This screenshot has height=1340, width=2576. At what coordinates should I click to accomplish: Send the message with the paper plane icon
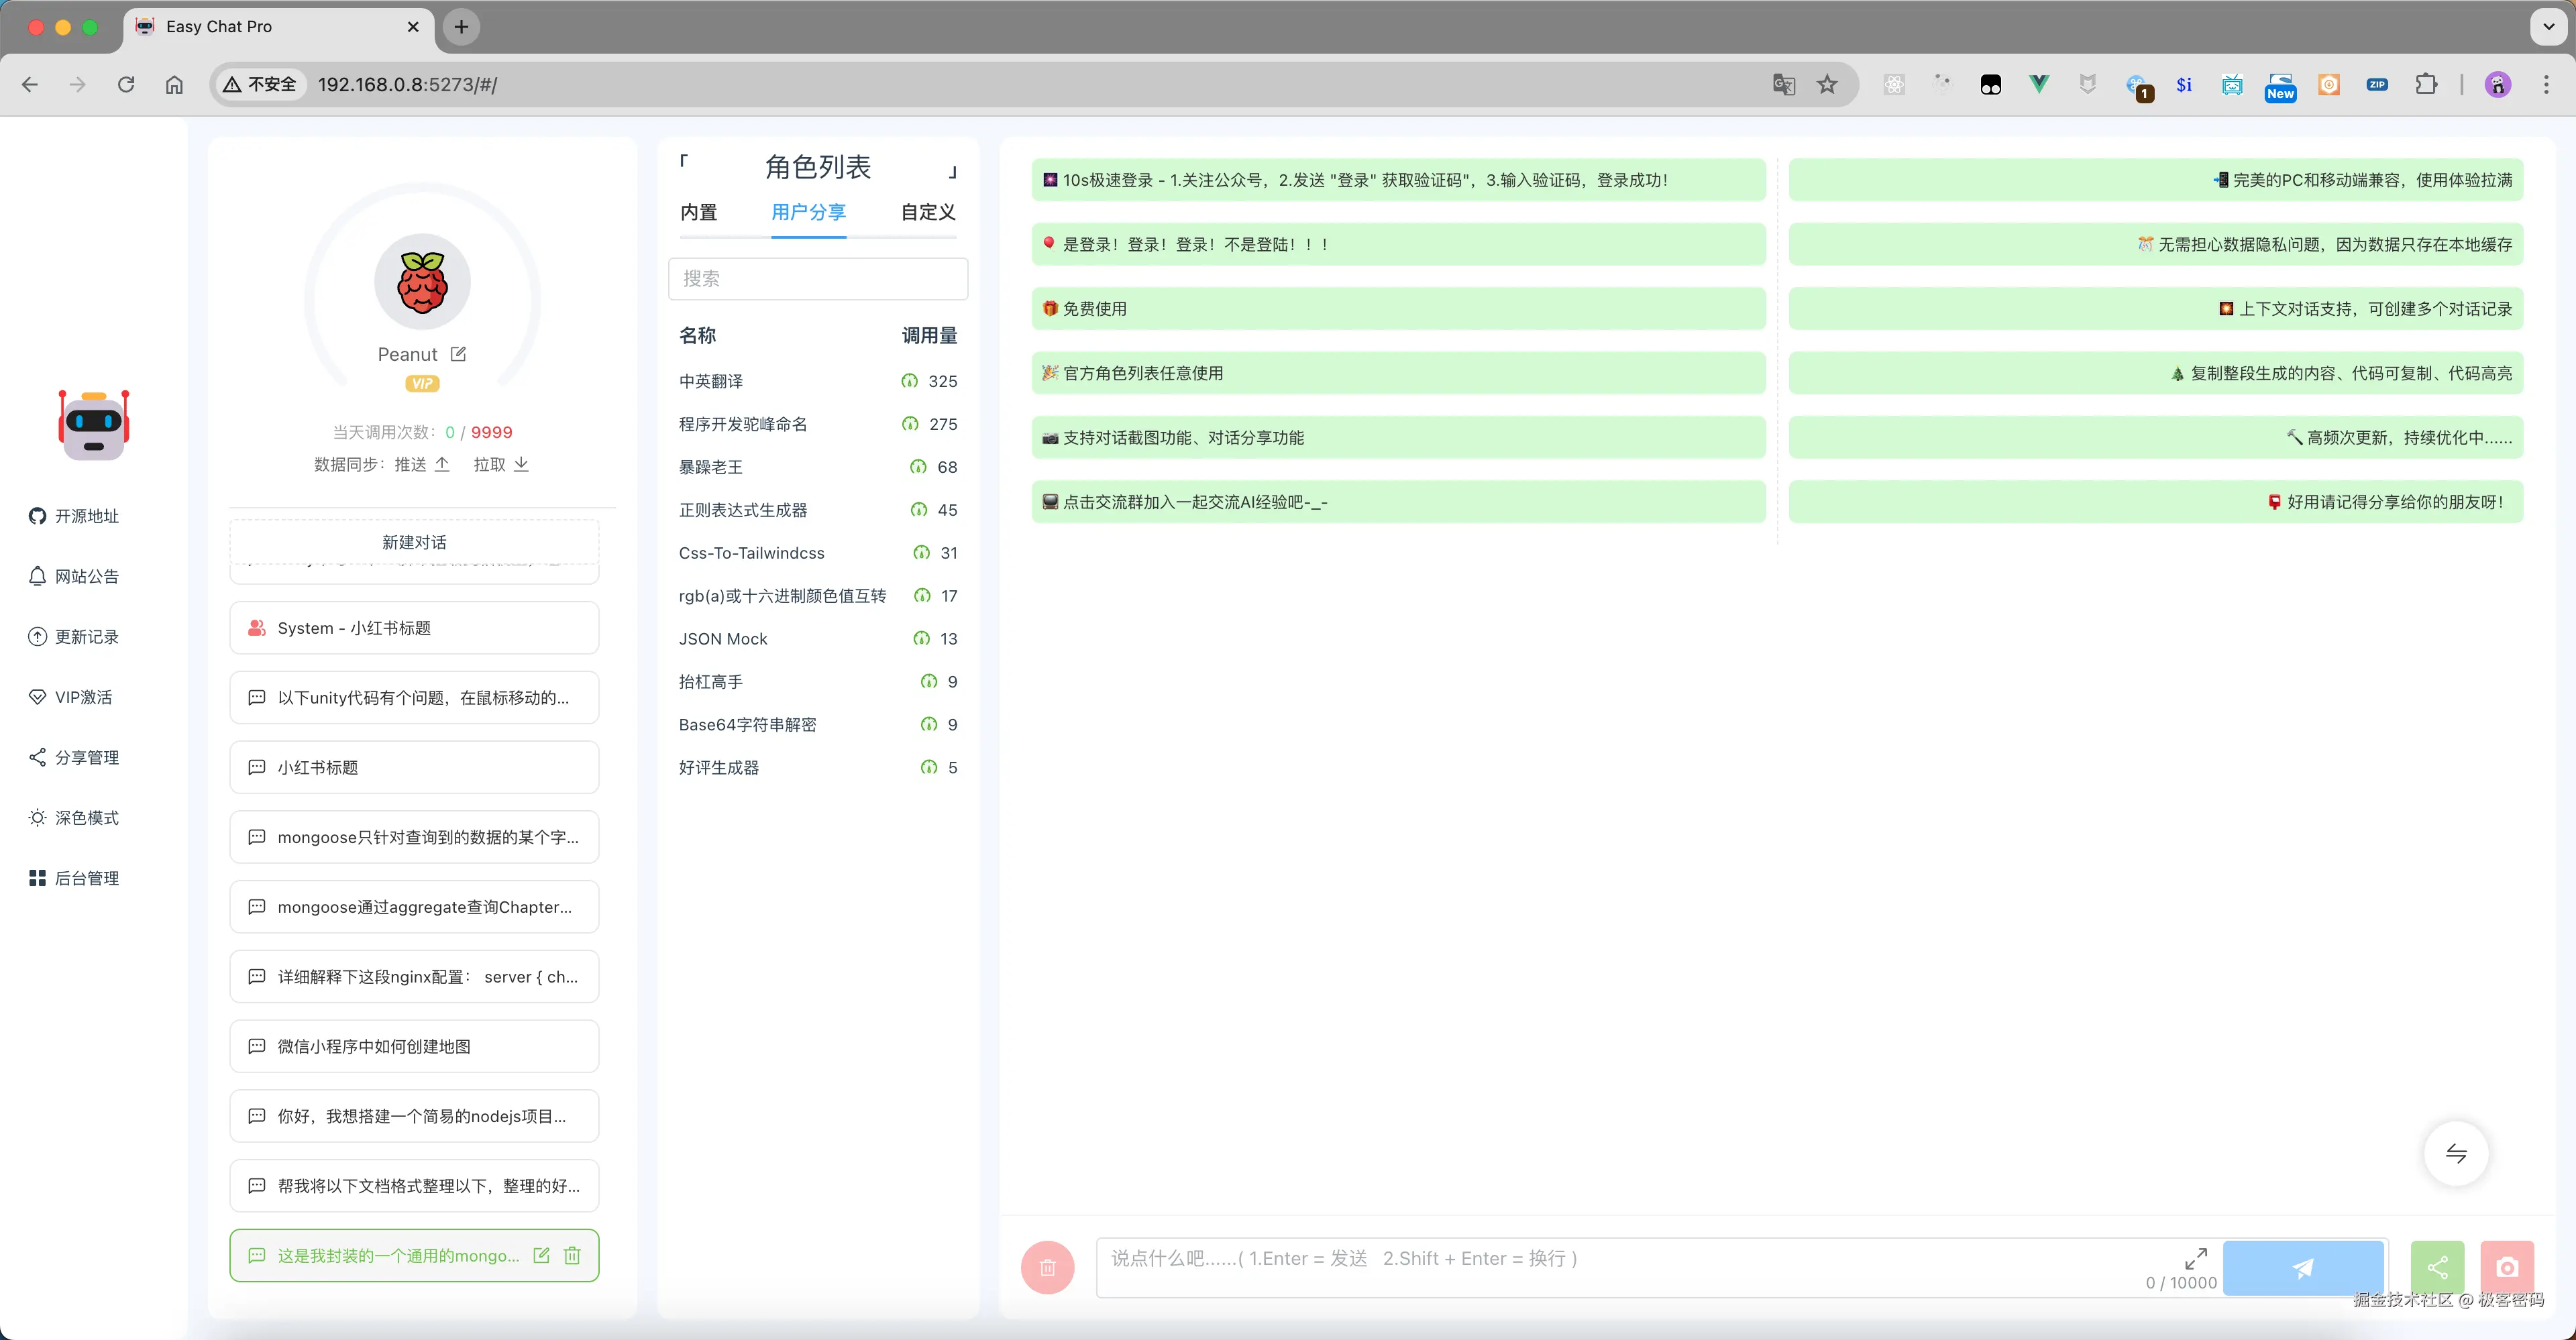[x=2303, y=1267]
